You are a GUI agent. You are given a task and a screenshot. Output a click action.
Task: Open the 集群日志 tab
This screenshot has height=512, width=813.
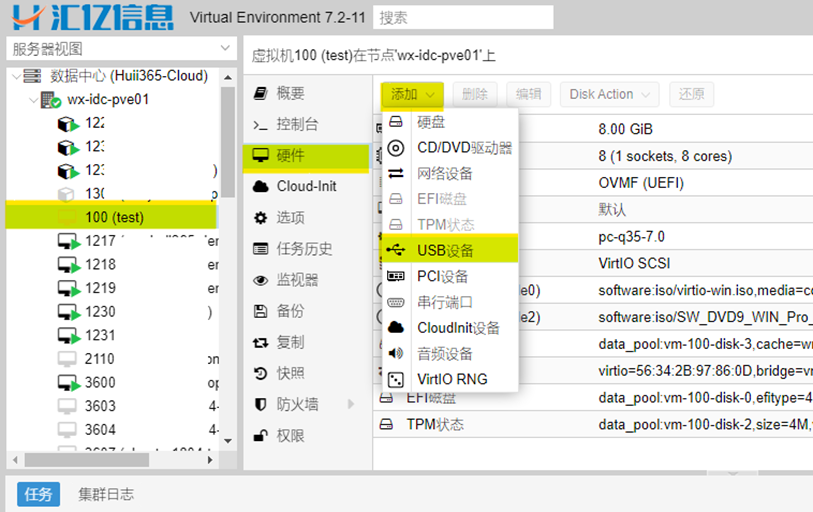(x=106, y=494)
